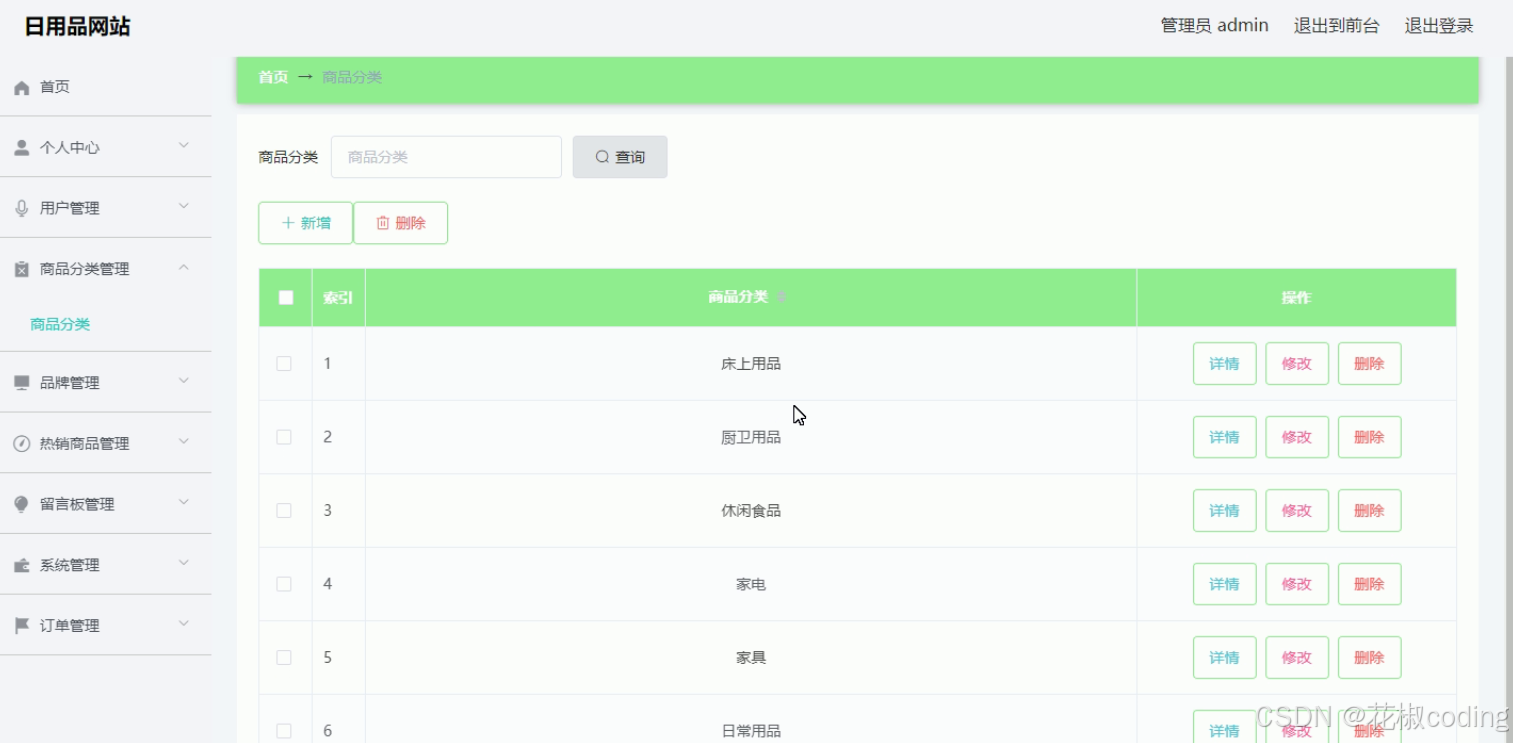Click 详情 for the 家具 row
This screenshot has width=1513, height=743.
click(x=1224, y=657)
